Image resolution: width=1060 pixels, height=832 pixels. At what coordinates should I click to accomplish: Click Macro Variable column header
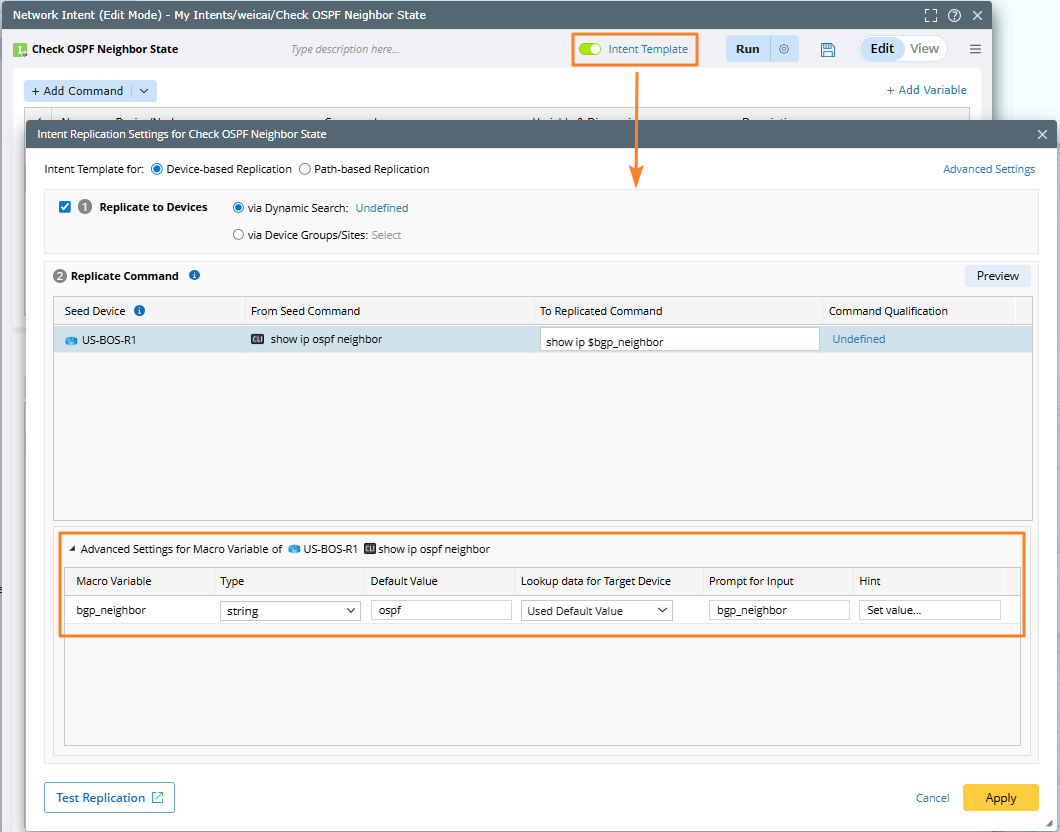pyautogui.click(x=139, y=581)
